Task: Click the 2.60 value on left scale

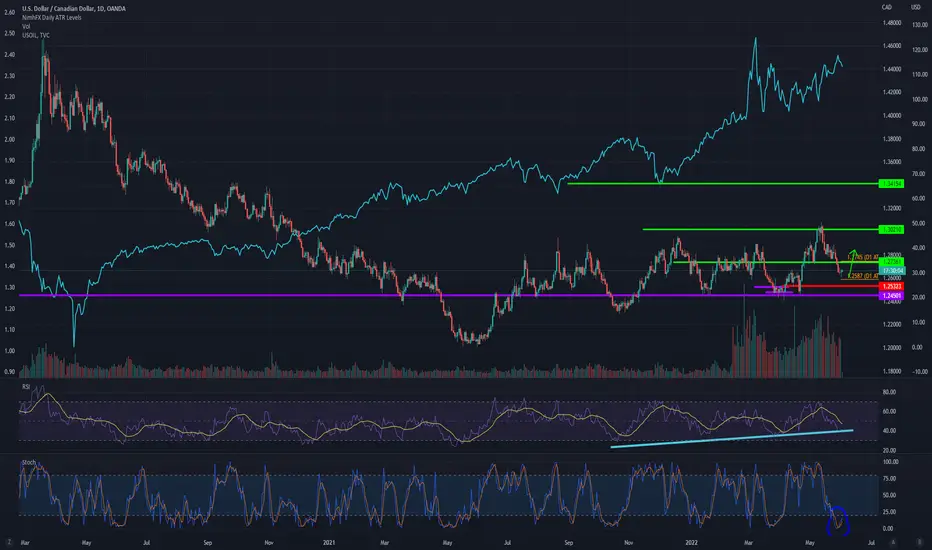Action: click(9, 12)
